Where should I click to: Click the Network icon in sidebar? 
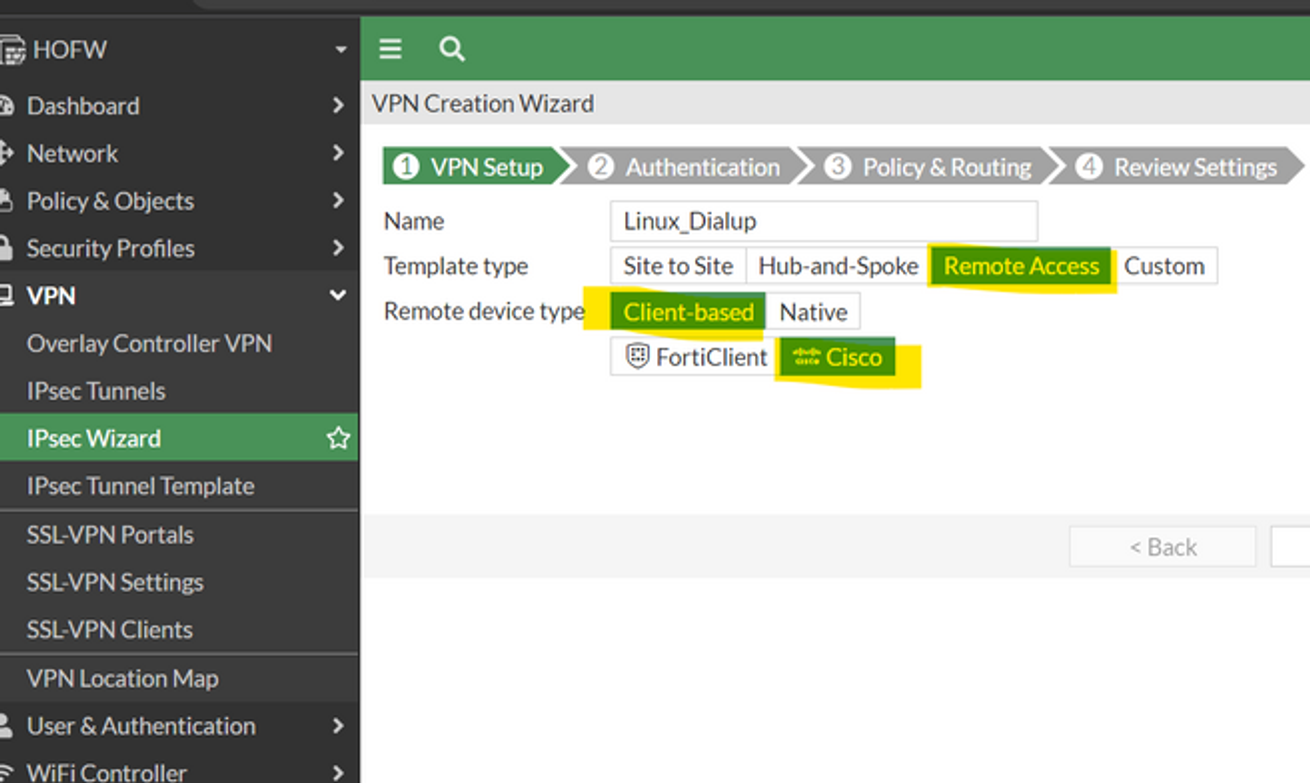point(6,153)
